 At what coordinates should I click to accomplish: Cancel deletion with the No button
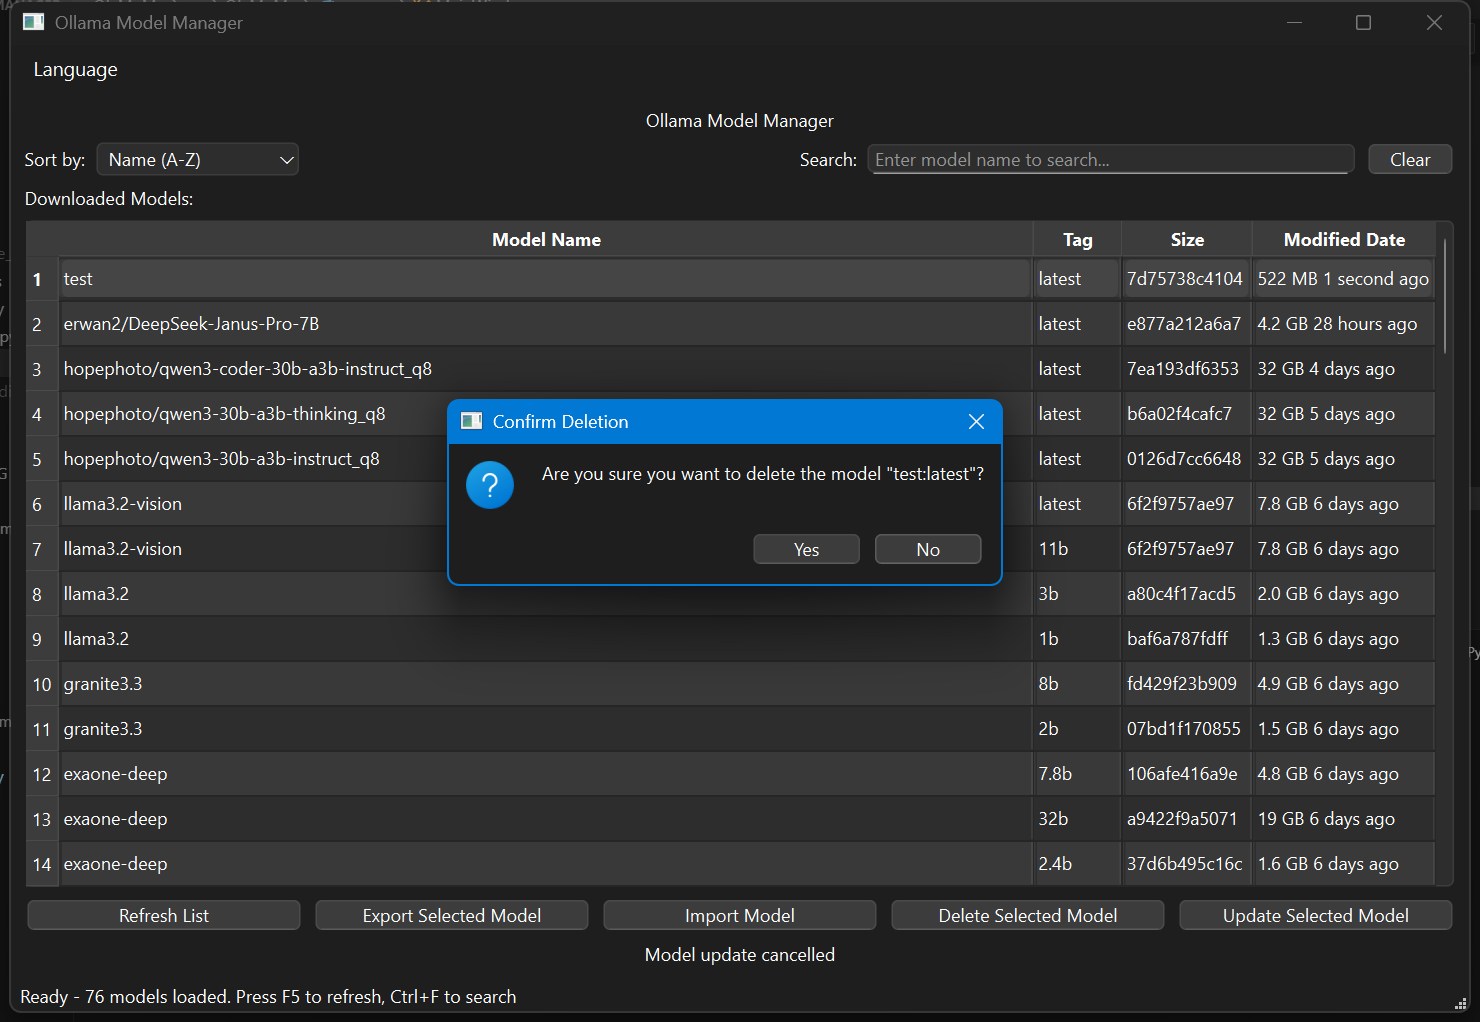pos(928,549)
